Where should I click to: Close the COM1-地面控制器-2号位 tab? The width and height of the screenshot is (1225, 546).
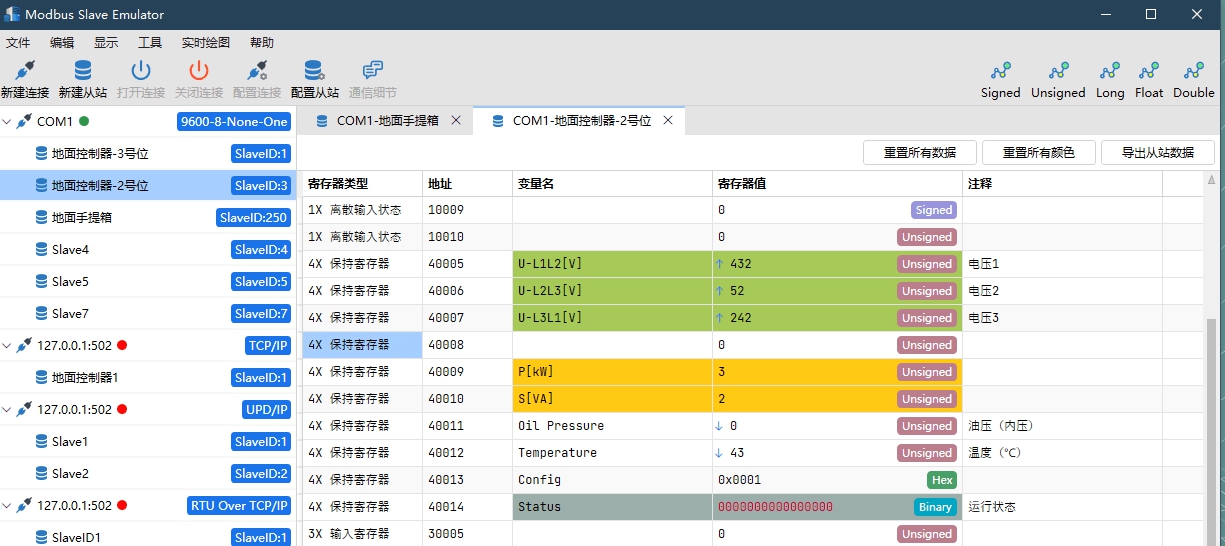pos(668,120)
